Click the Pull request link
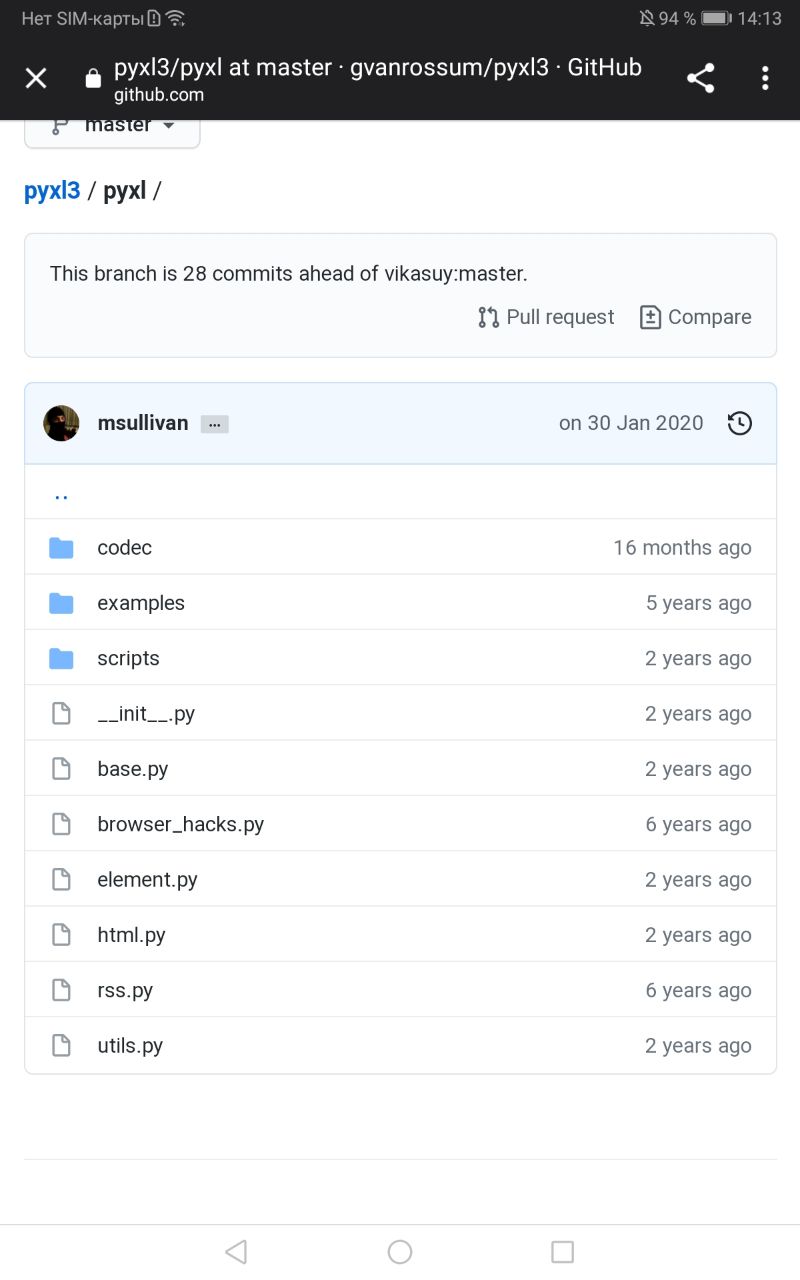This screenshot has width=800, height=1280. [x=546, y=317]
